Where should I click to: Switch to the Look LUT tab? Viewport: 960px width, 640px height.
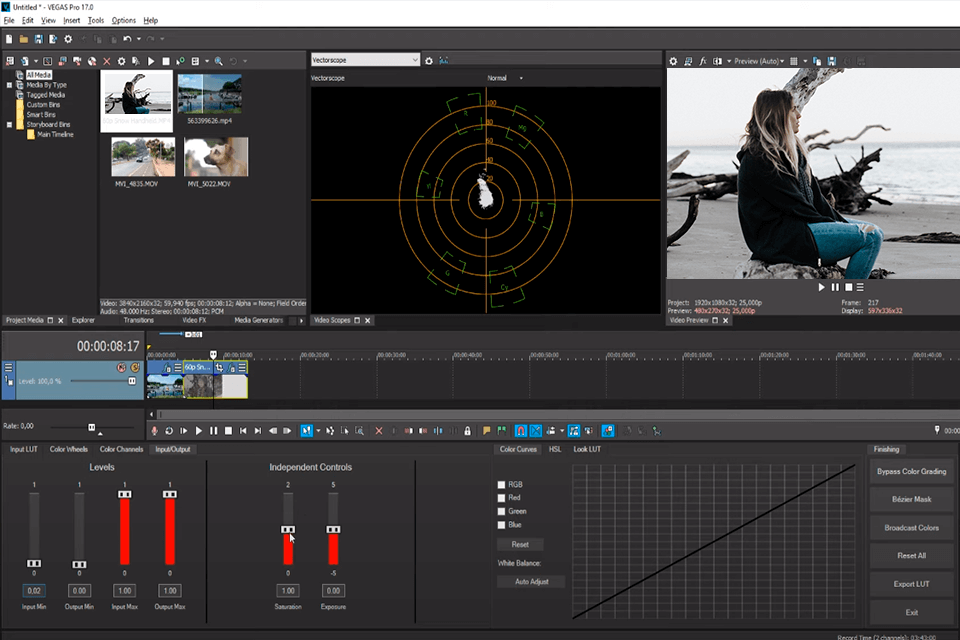click(587, 449)
